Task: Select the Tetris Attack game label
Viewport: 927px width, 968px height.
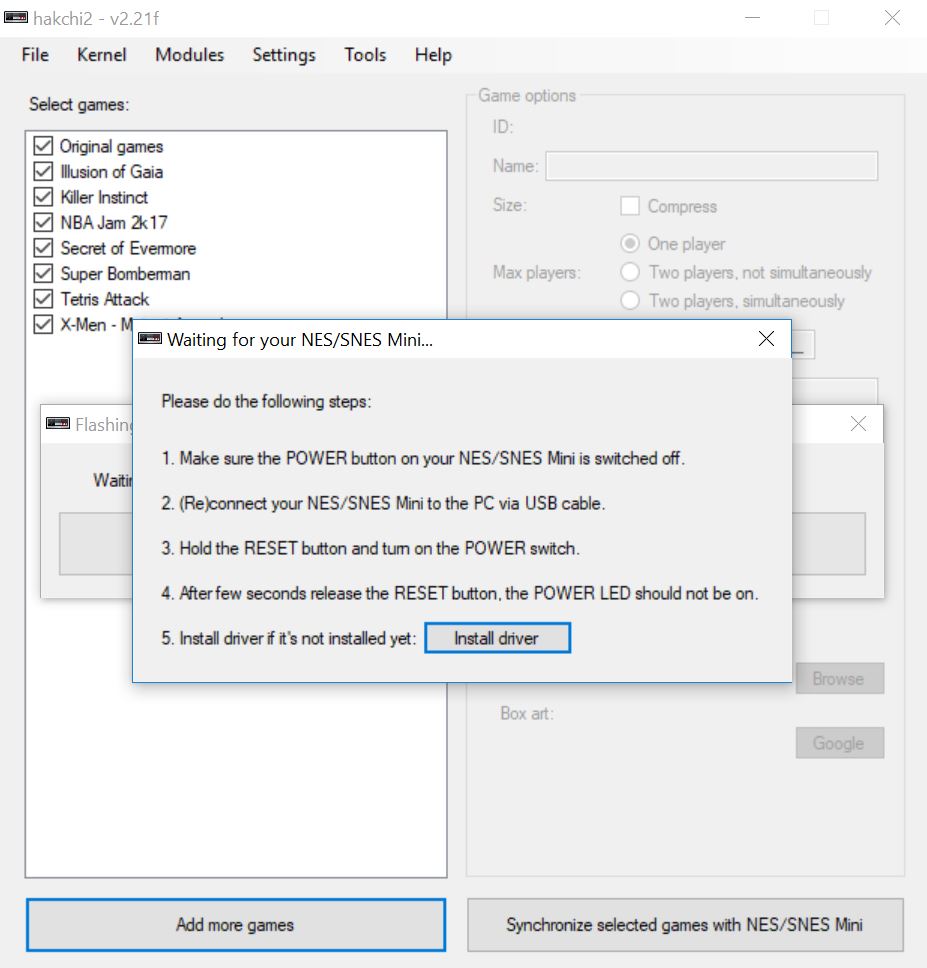Action: pyautogui.click(x=105, y=299)
